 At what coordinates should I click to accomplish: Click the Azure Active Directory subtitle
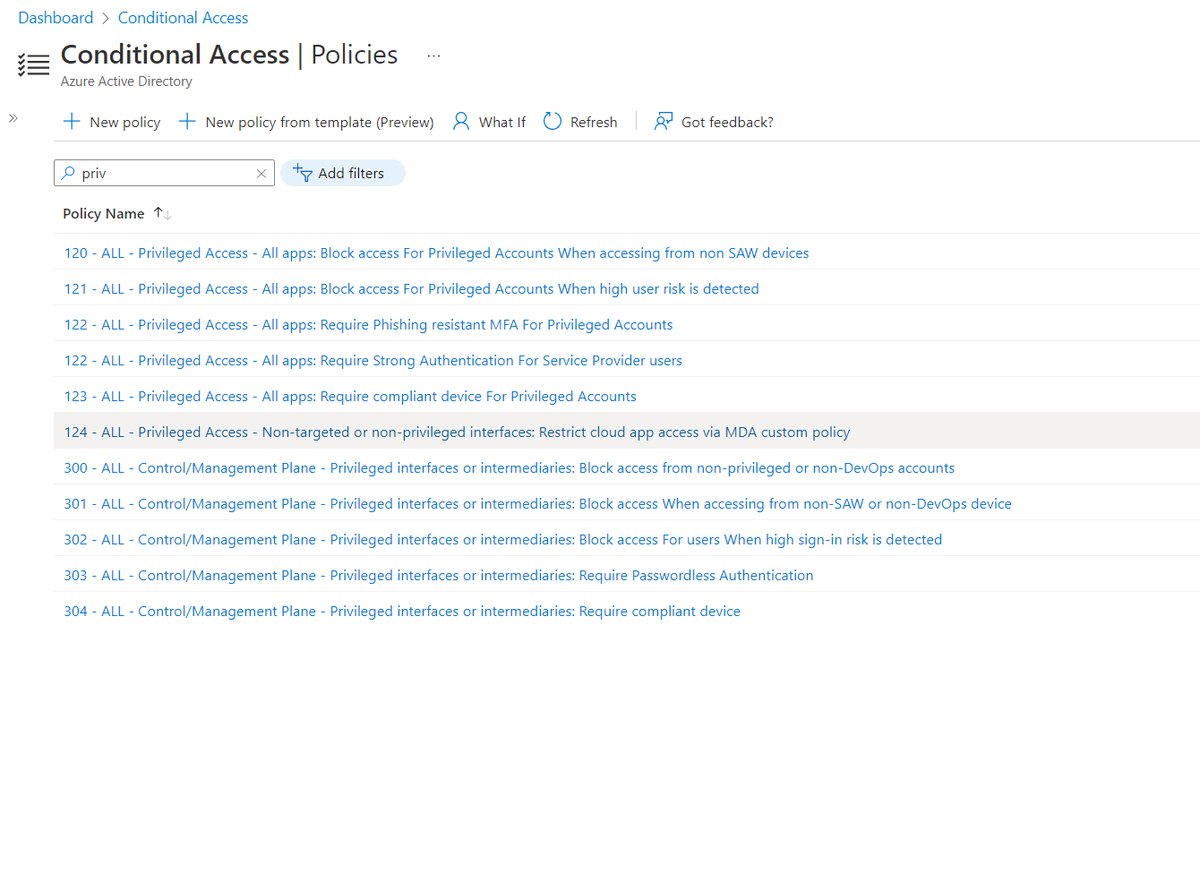point(126,82)
